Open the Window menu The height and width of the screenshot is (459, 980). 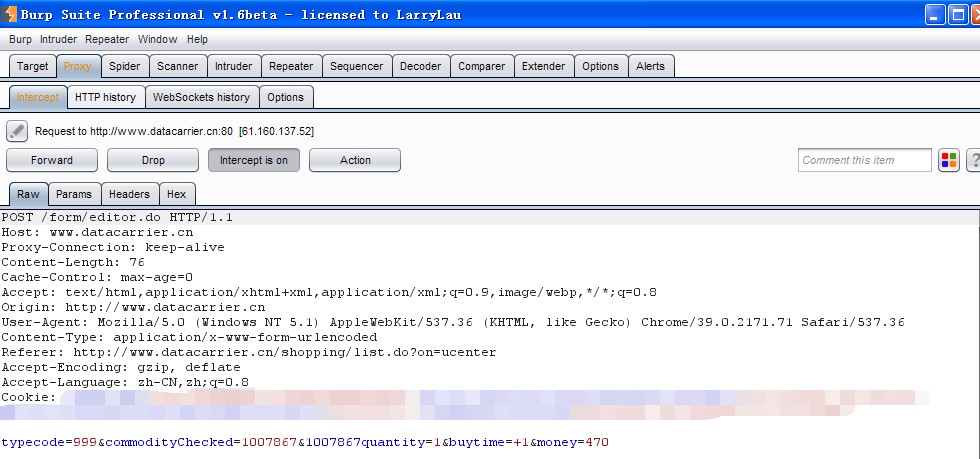pos(158,39)
